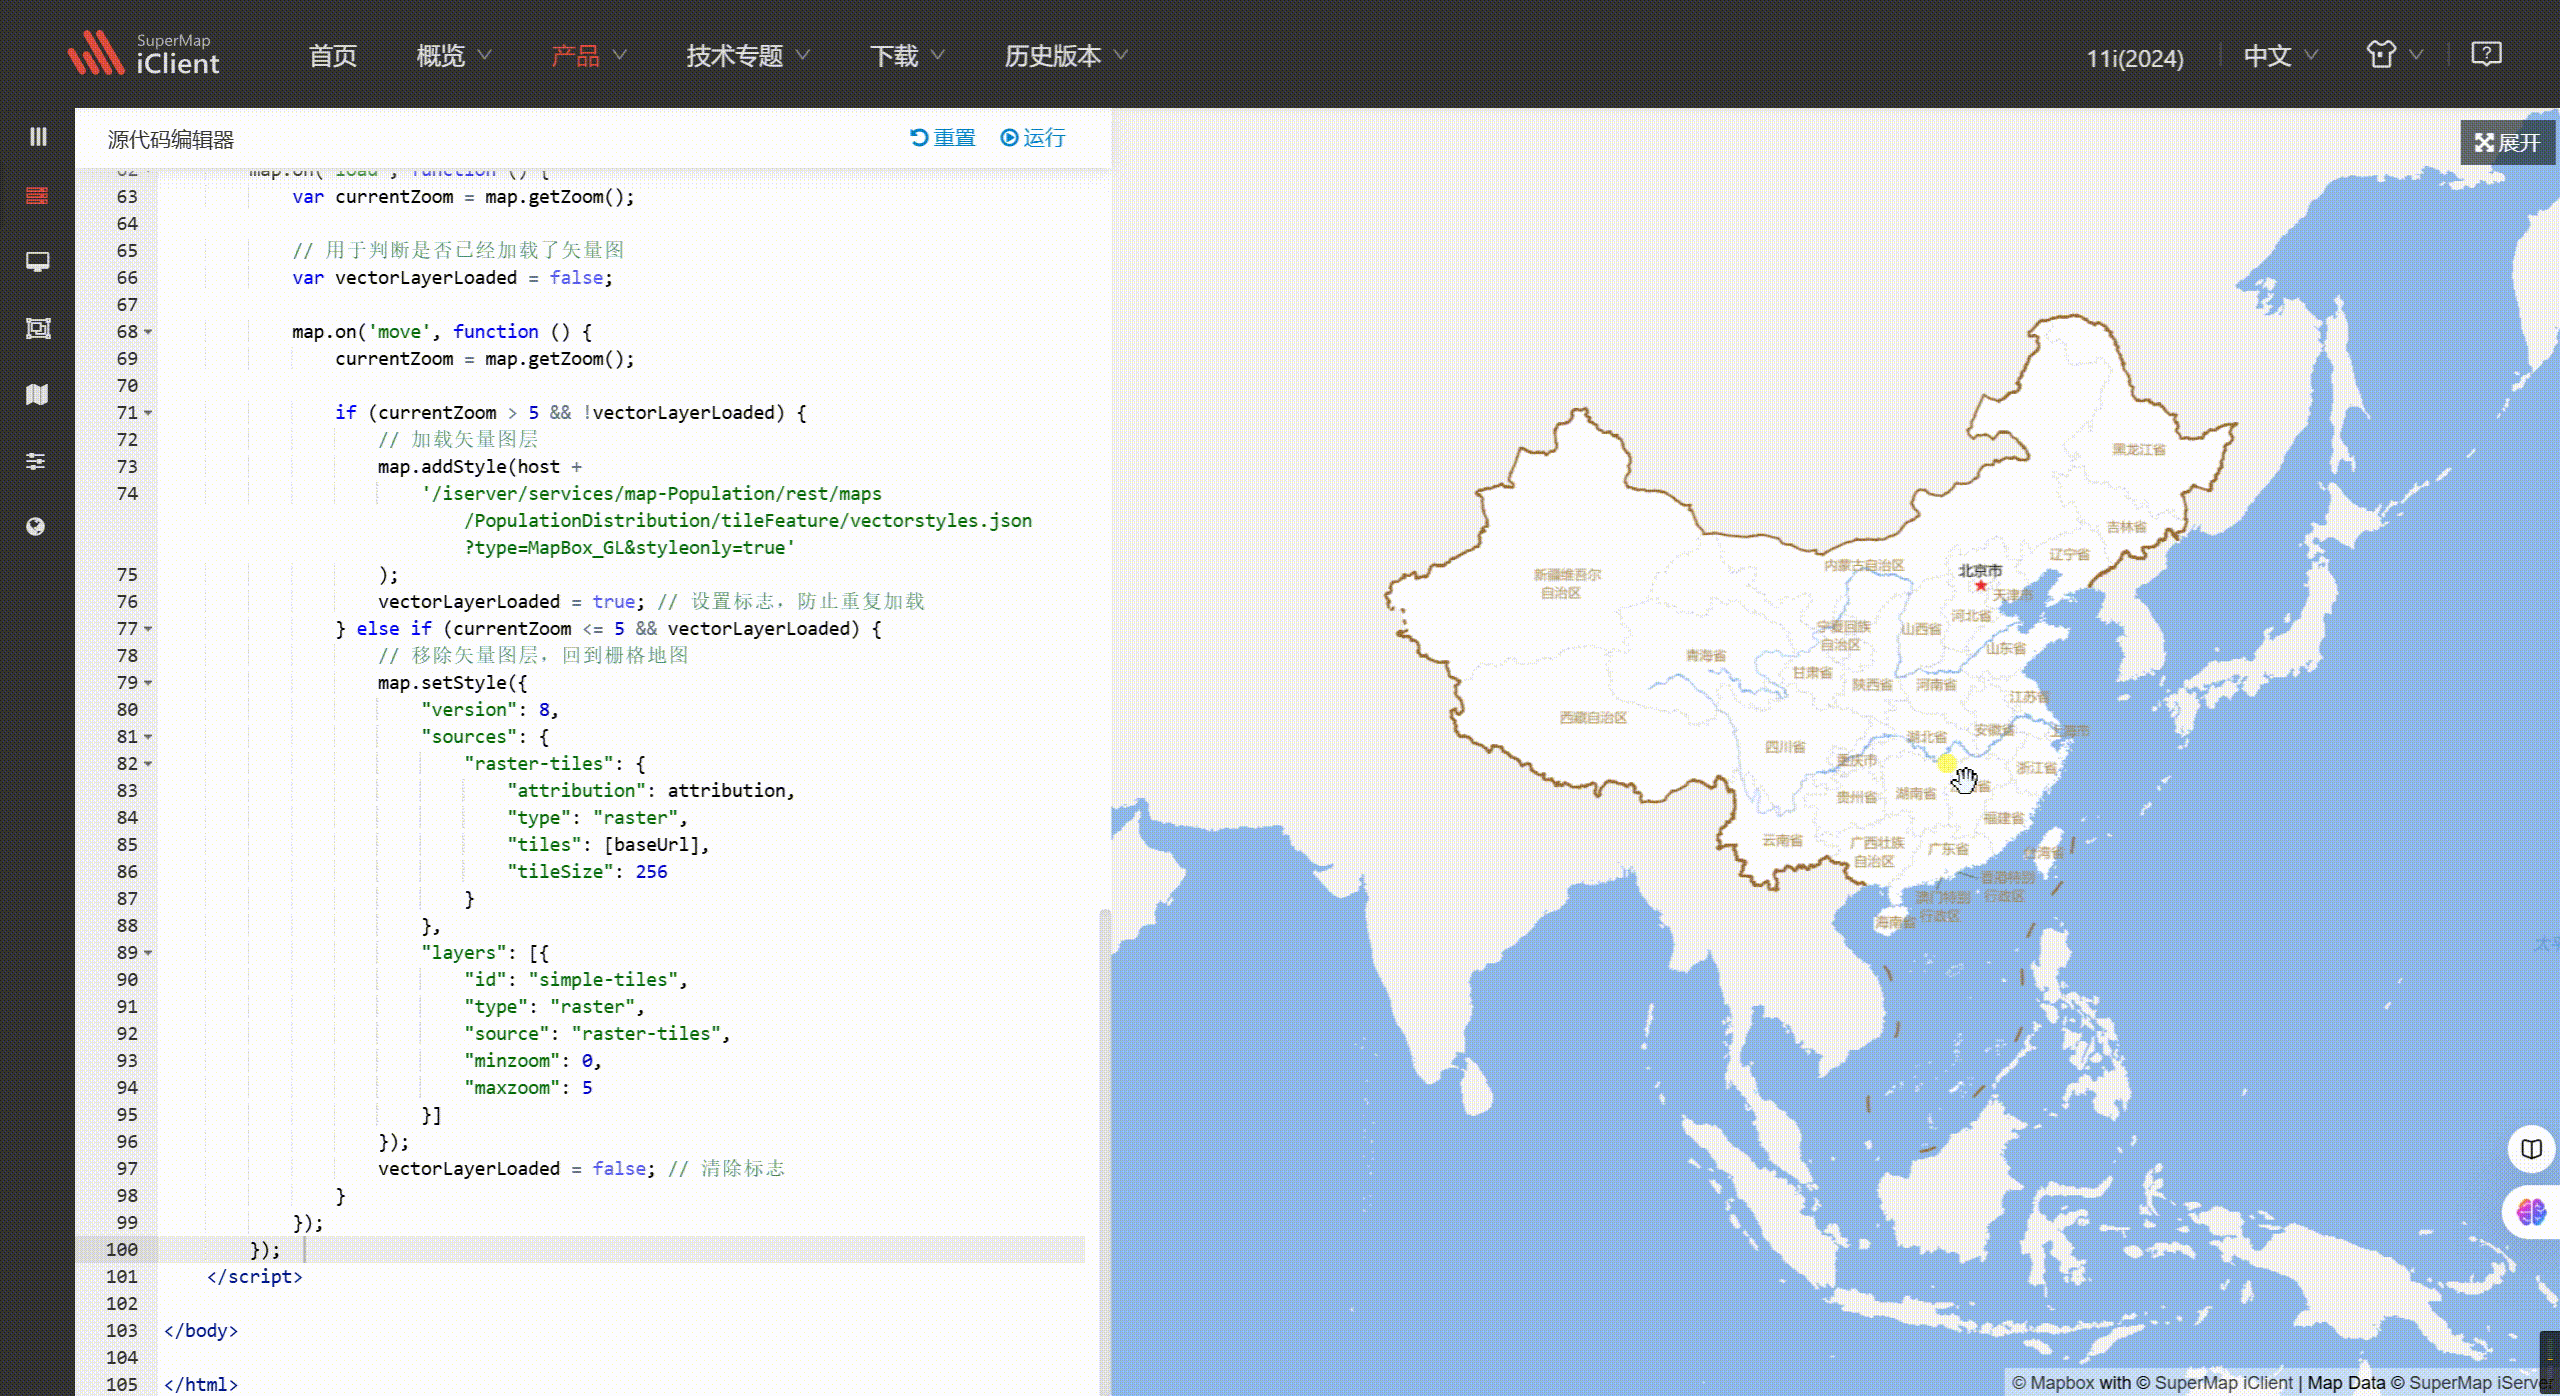Collapse the fold arrow at line 68

tap(148, 332)
